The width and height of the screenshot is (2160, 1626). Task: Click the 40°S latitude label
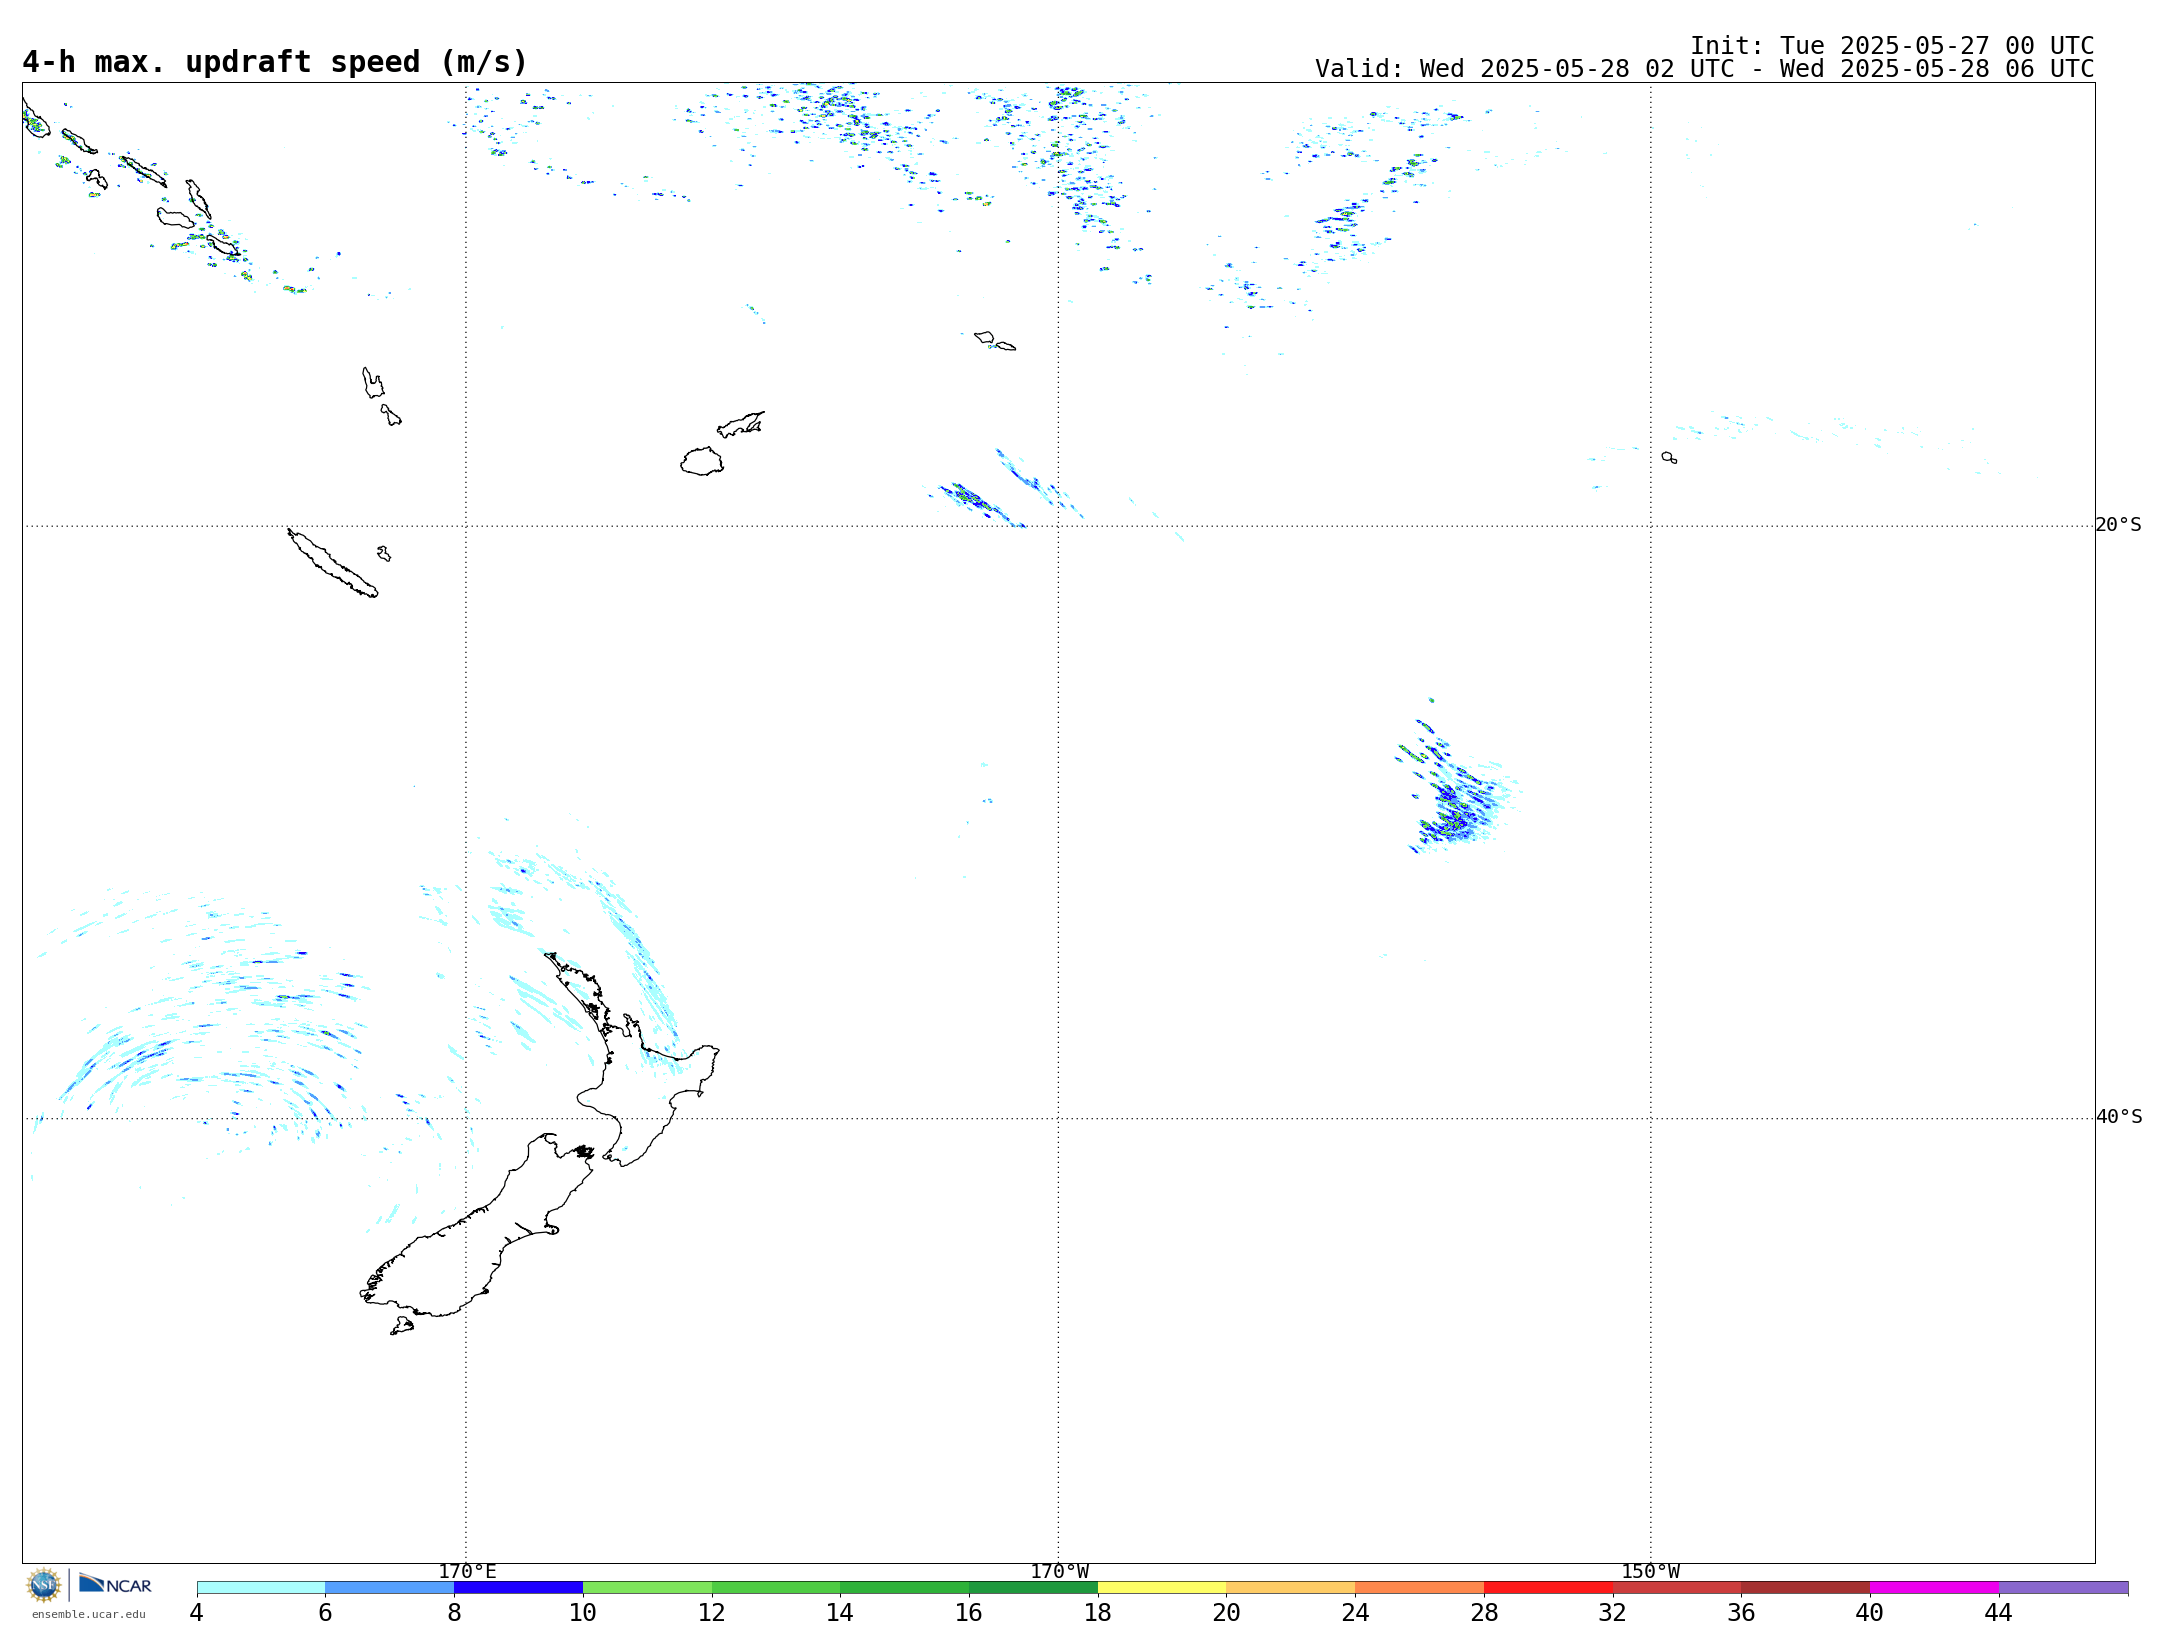pos(2119,1117)
